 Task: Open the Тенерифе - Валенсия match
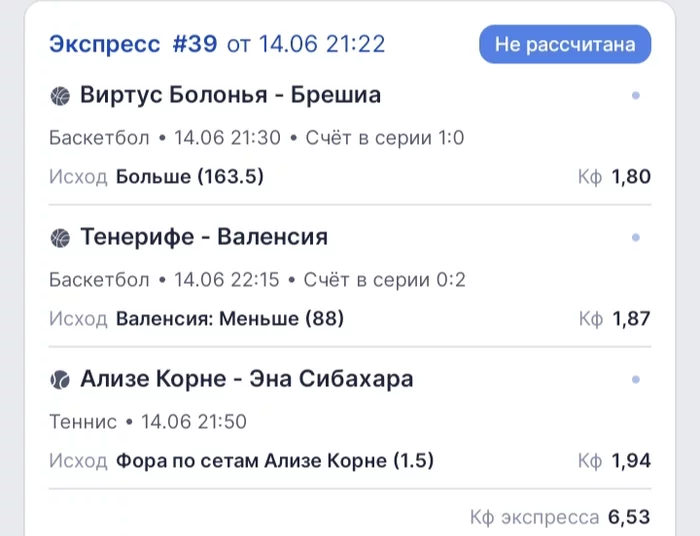tap(204, 238)
